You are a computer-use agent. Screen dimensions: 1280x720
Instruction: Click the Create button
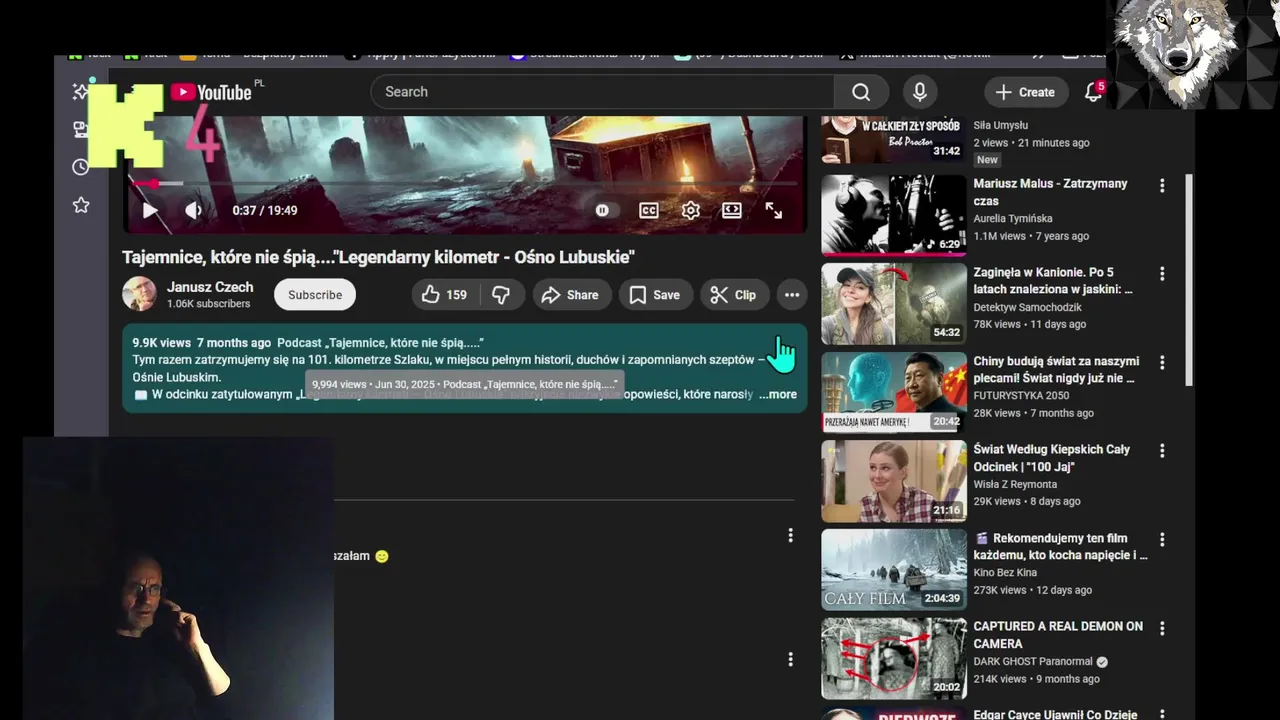point(1025,92)
